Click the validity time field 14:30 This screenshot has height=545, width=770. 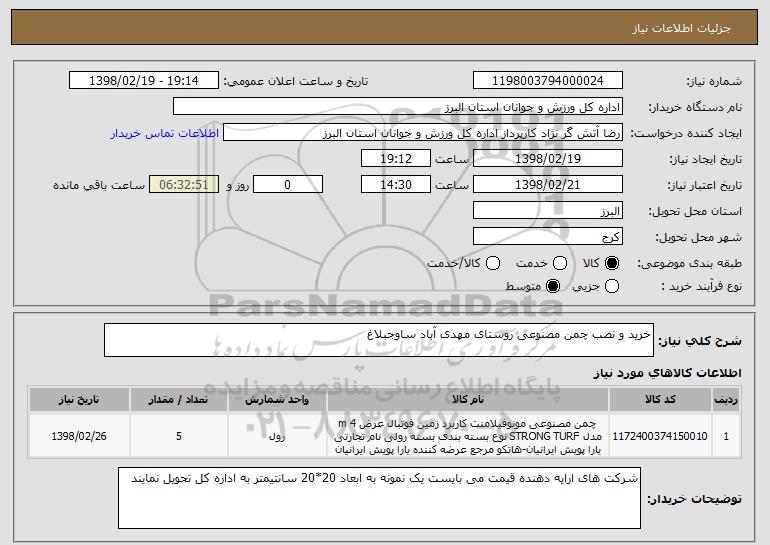396,185
